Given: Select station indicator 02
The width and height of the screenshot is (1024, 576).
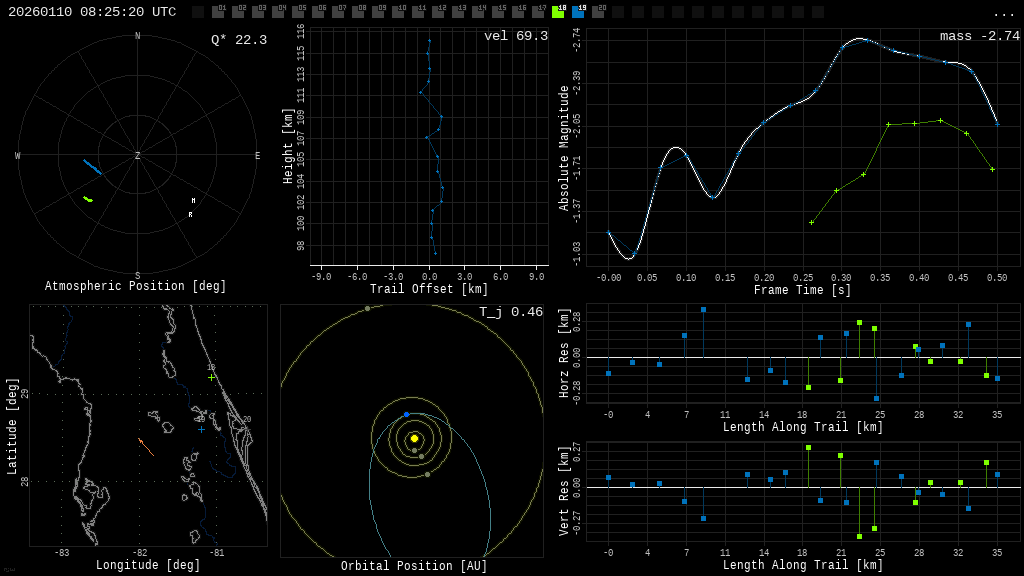Looking at the screenshot, I should [238, 12].
